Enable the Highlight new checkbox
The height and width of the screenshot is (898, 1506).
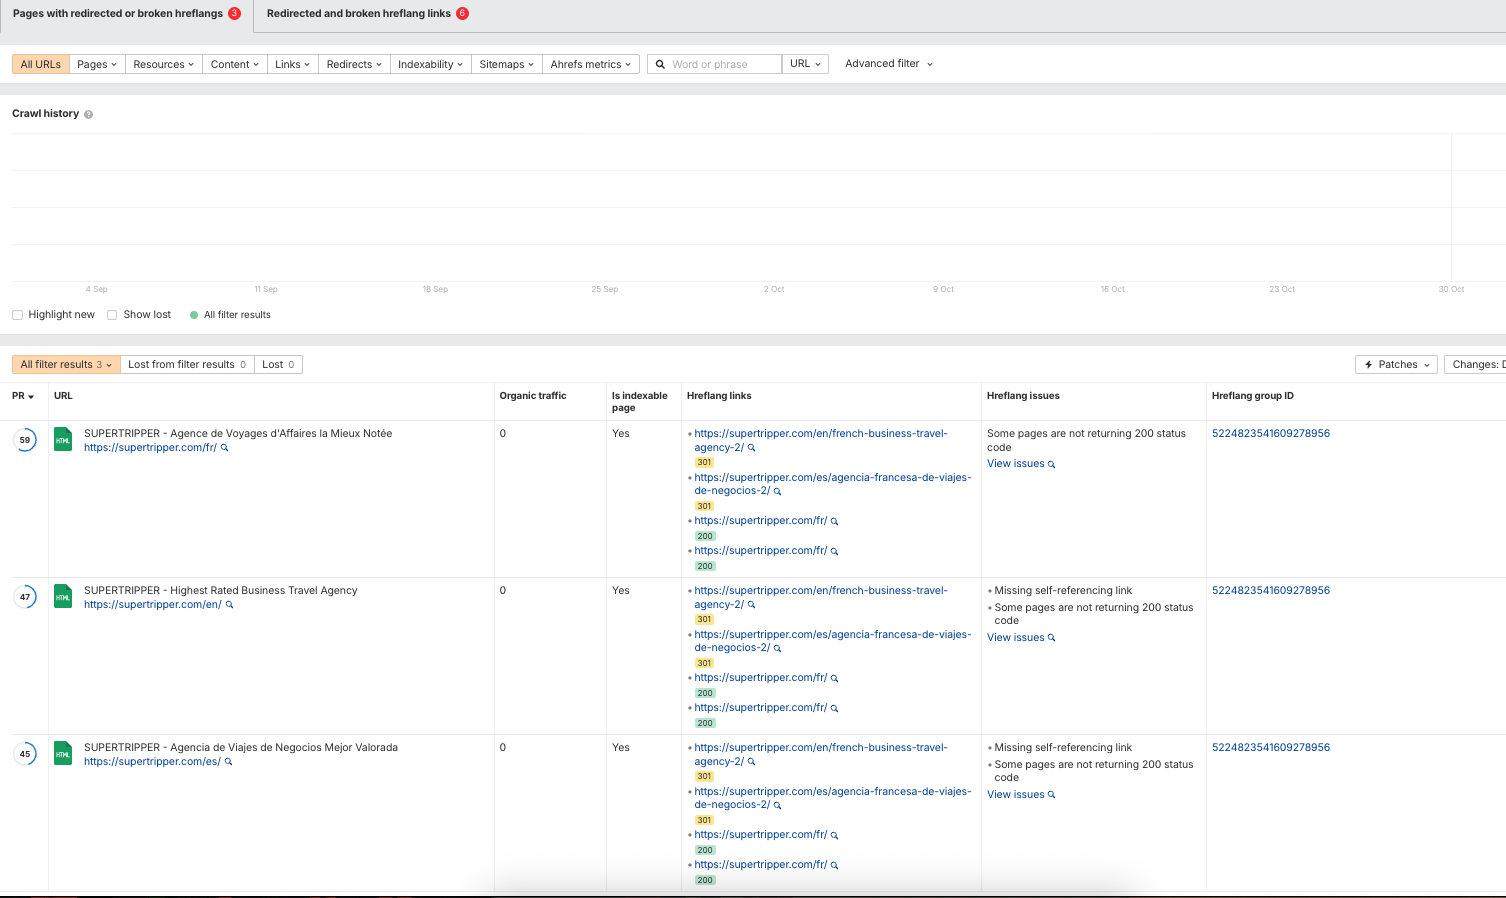(18, 315)
